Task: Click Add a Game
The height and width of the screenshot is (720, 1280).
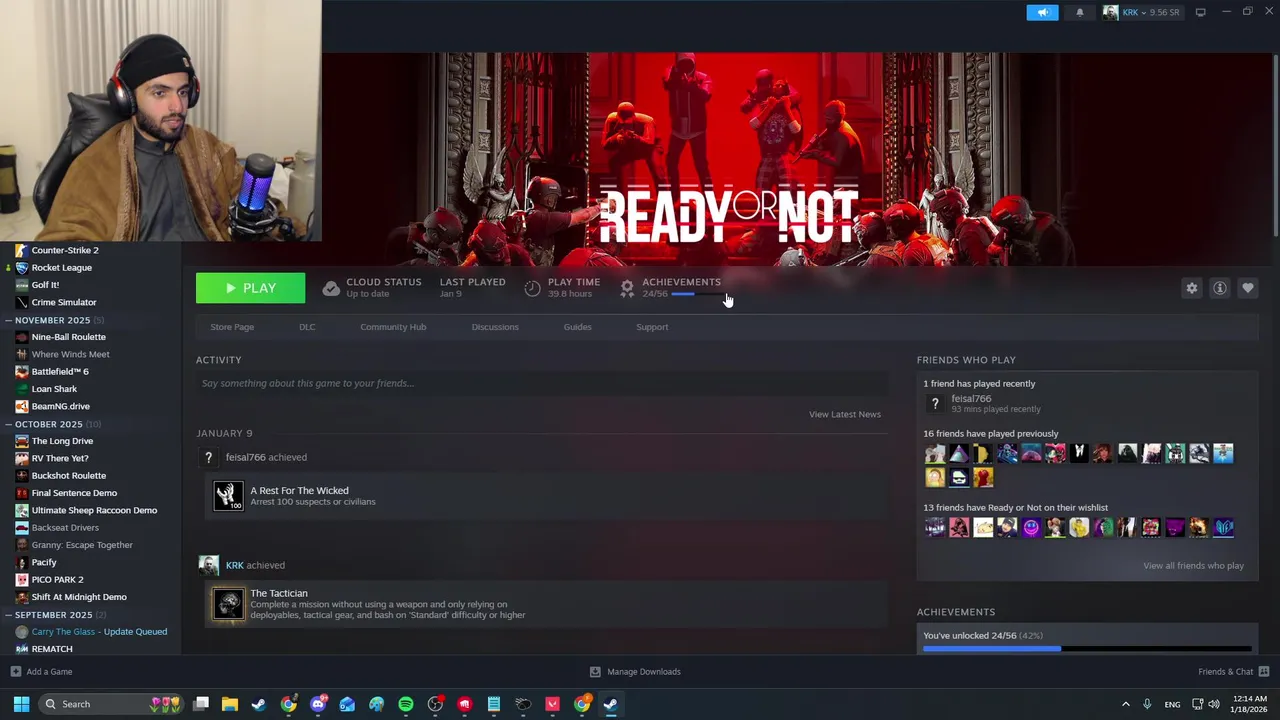Action: (41, 672)
